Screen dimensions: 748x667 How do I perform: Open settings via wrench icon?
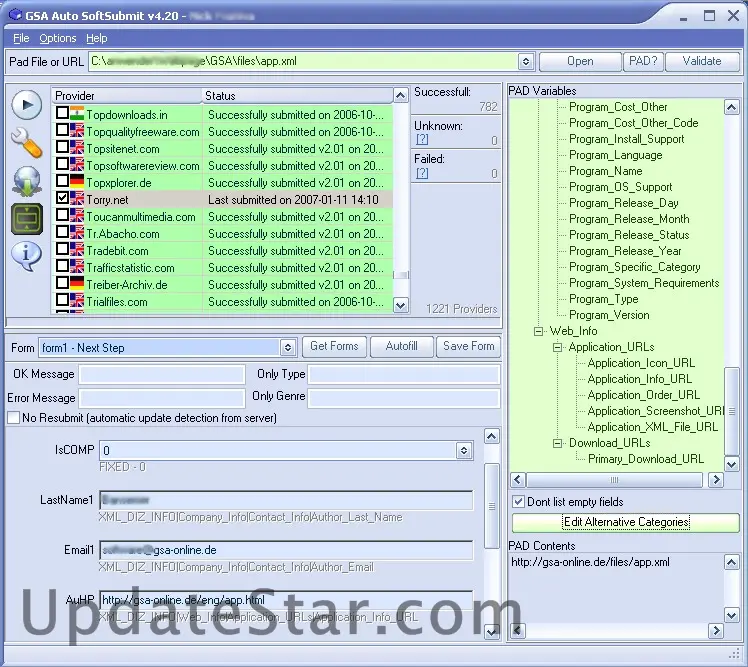coord(26,143)
